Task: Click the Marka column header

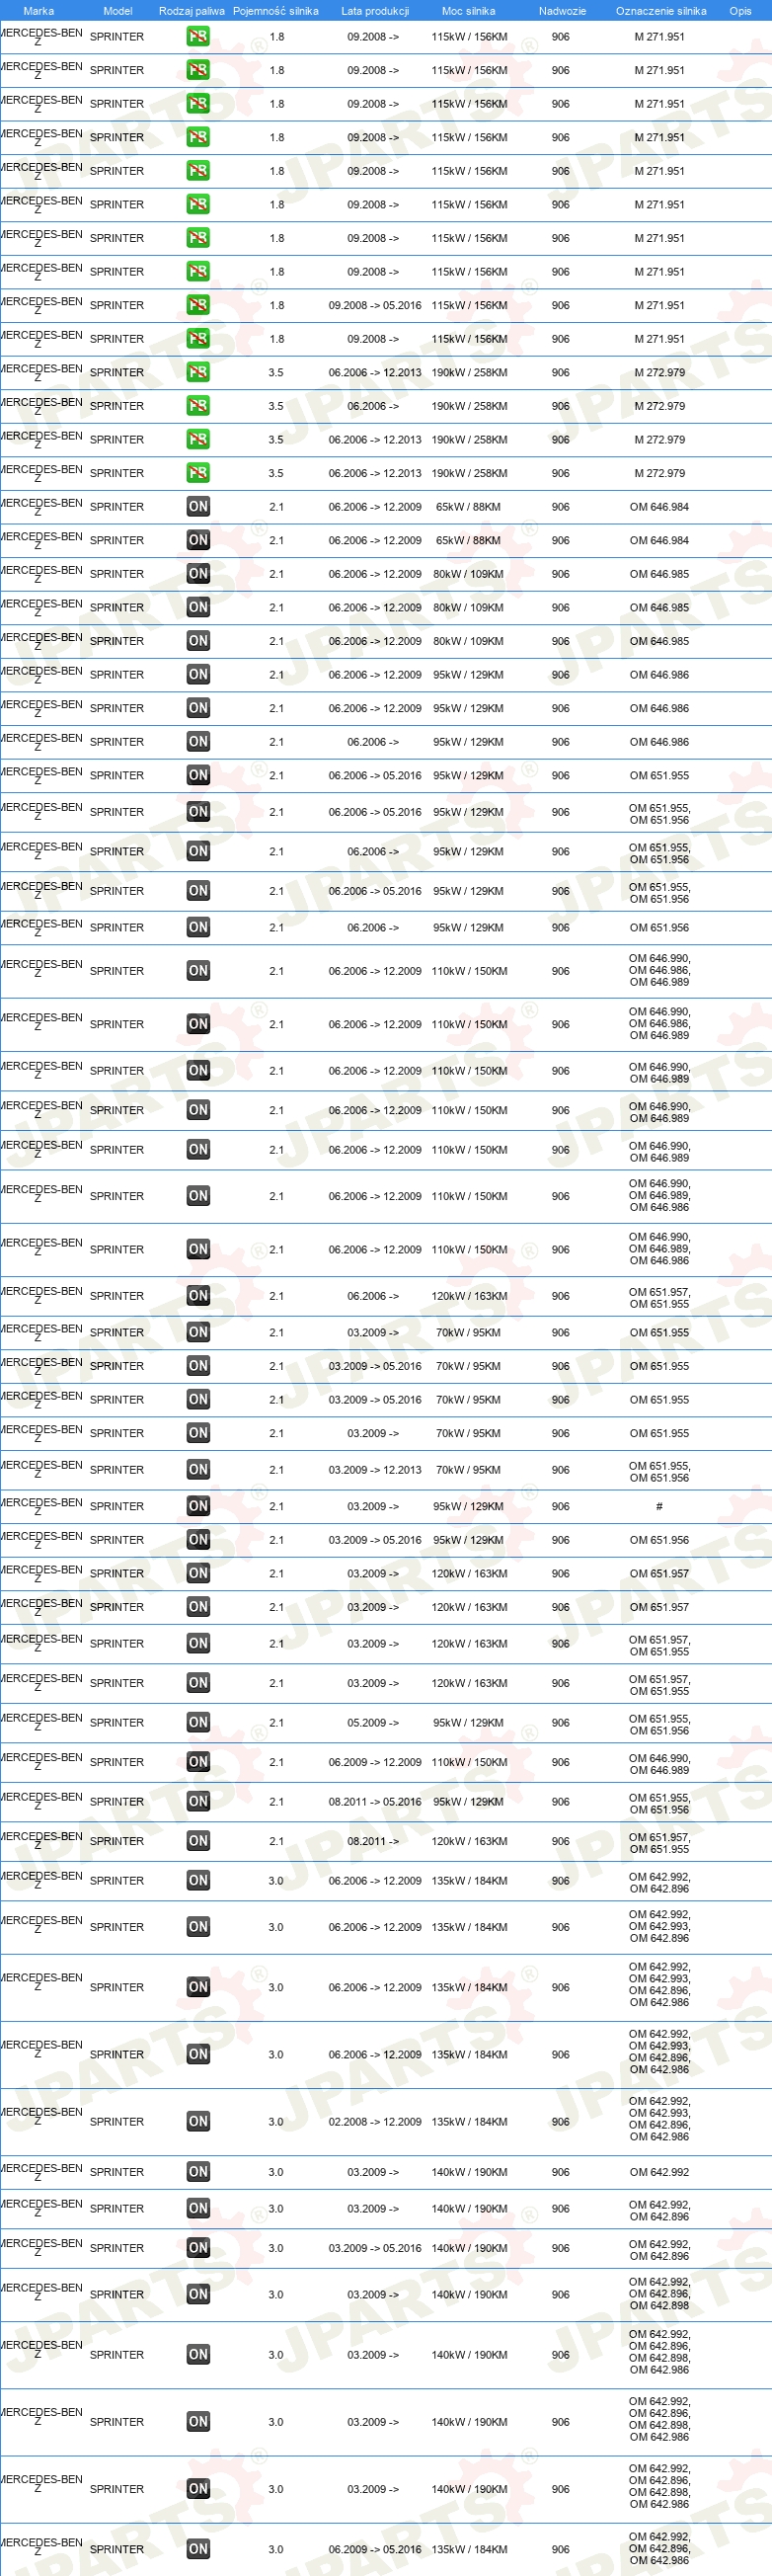Action: [x=39, y=11]
